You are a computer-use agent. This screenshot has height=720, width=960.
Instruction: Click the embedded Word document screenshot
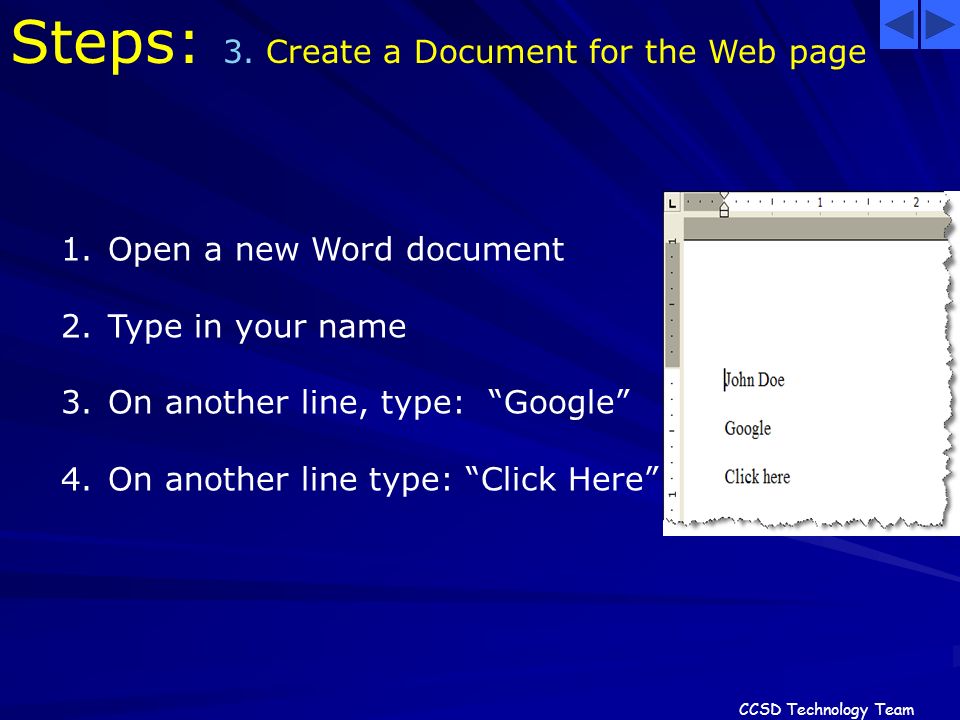(x=811, y=364)
